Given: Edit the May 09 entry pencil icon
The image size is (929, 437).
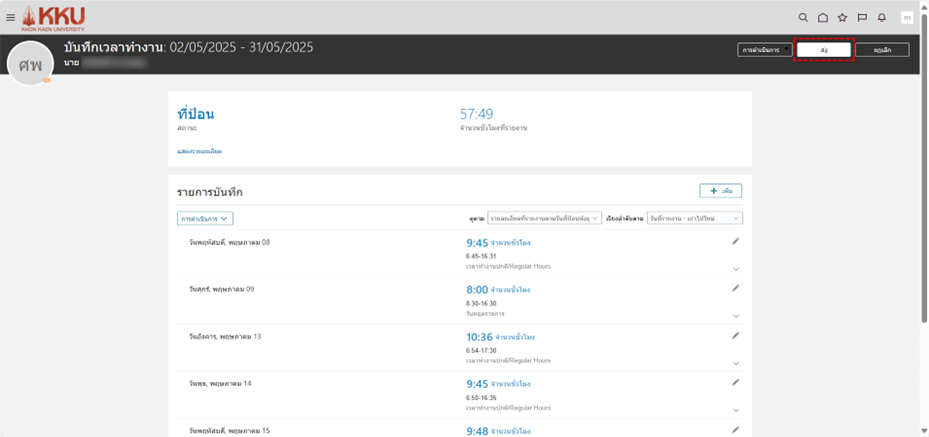Looking at the screenshot, I should (736, 288).
